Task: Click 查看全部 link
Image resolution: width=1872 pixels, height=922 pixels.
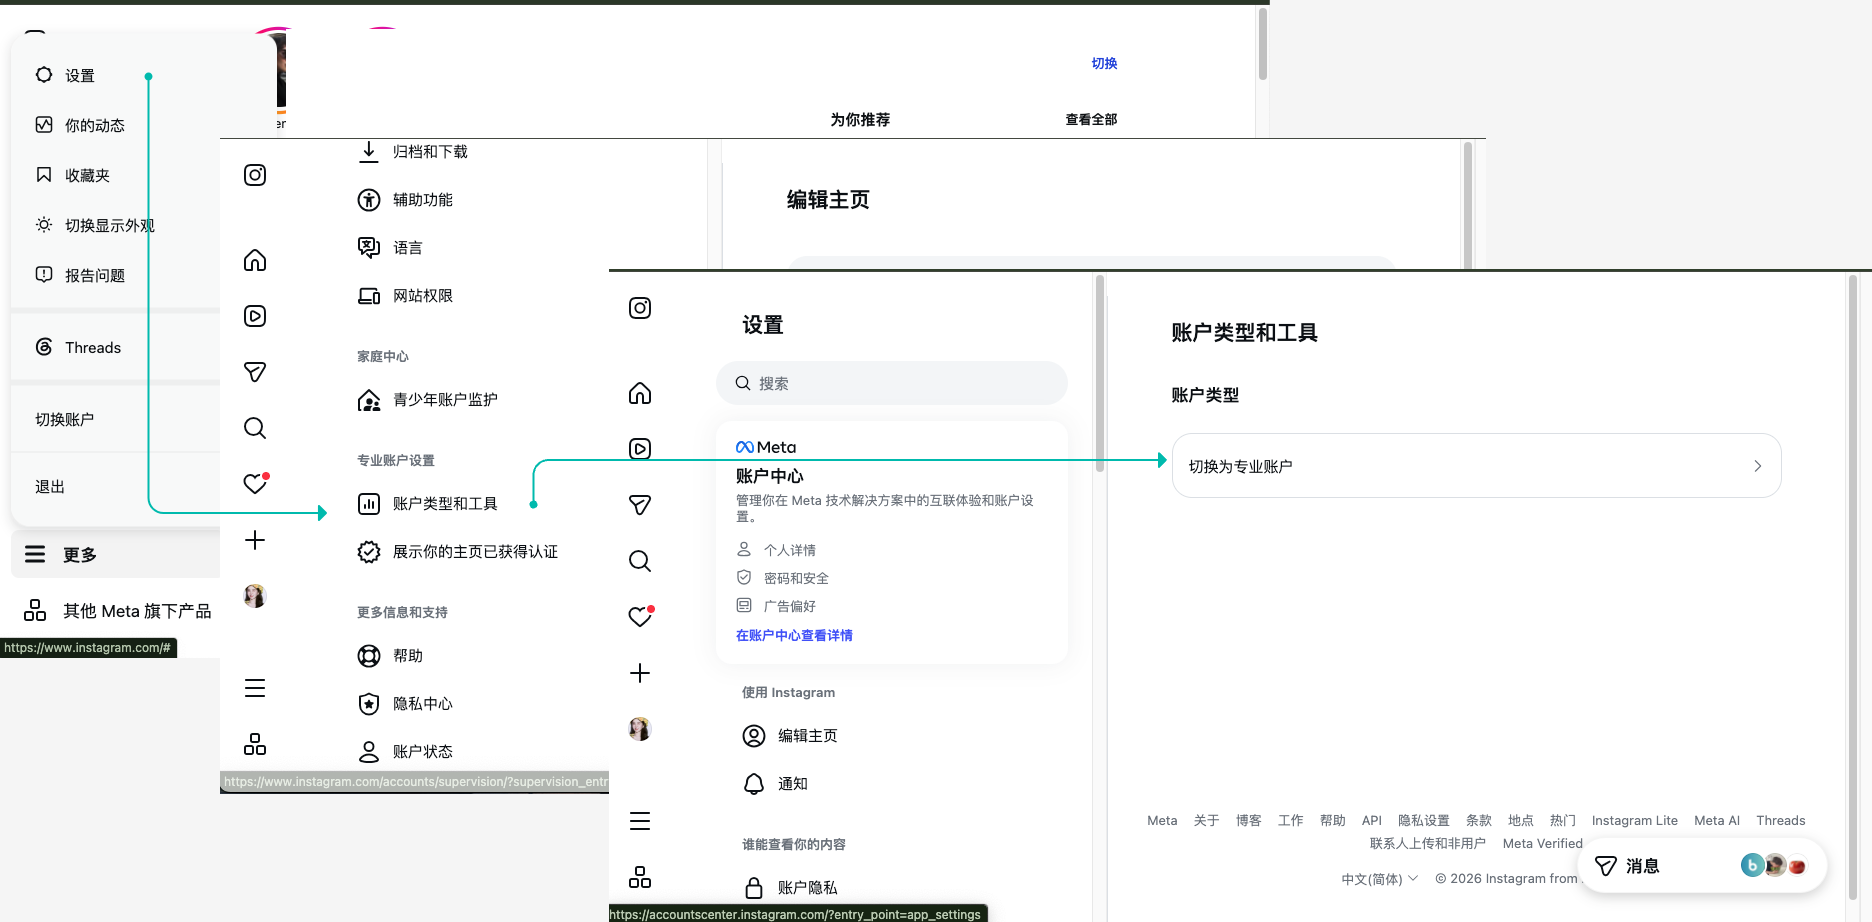Action: point(1091,119)
